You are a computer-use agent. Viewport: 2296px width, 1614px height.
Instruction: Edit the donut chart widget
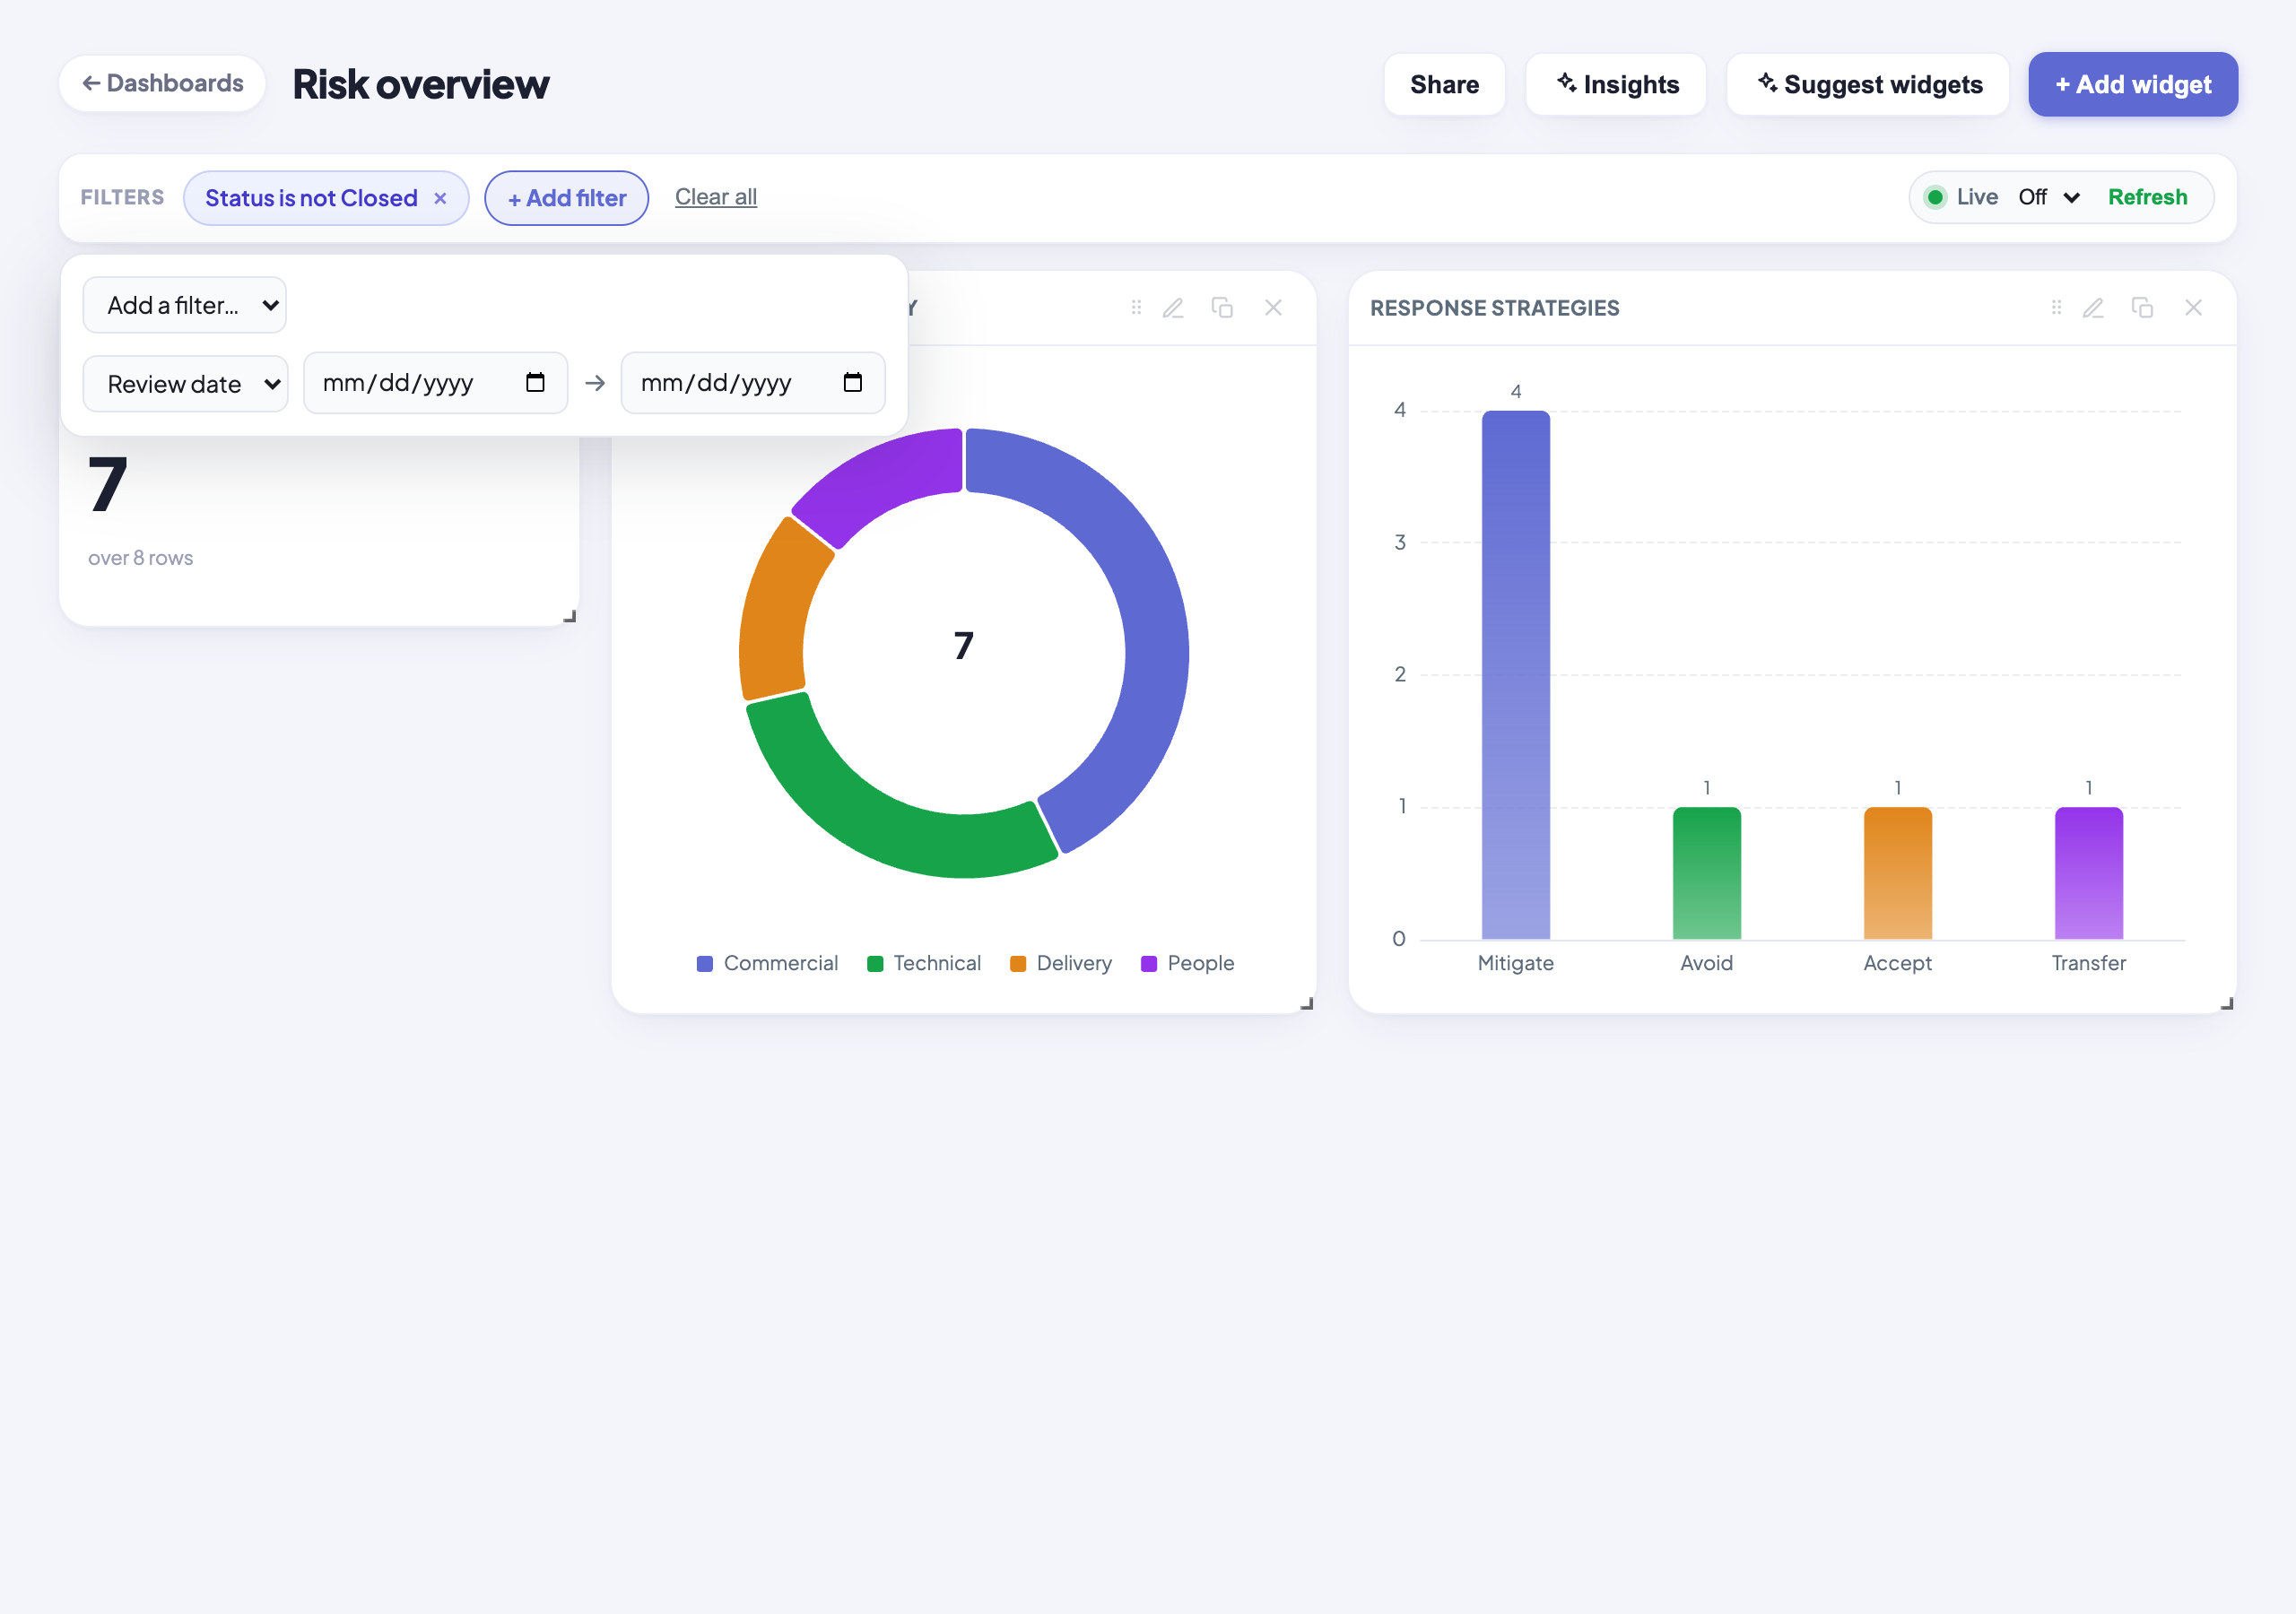click(x=1173, y=308)
